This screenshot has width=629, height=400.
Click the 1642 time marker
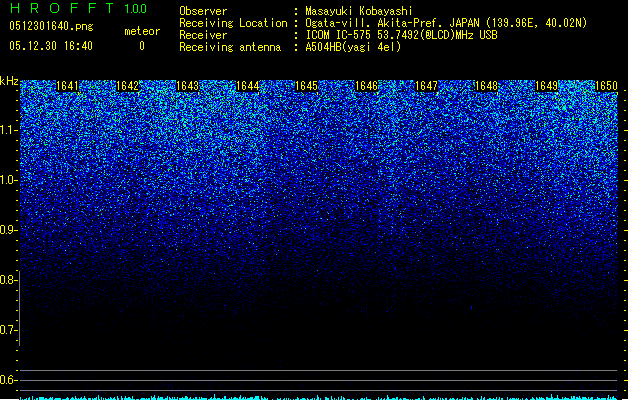point(128,86)
